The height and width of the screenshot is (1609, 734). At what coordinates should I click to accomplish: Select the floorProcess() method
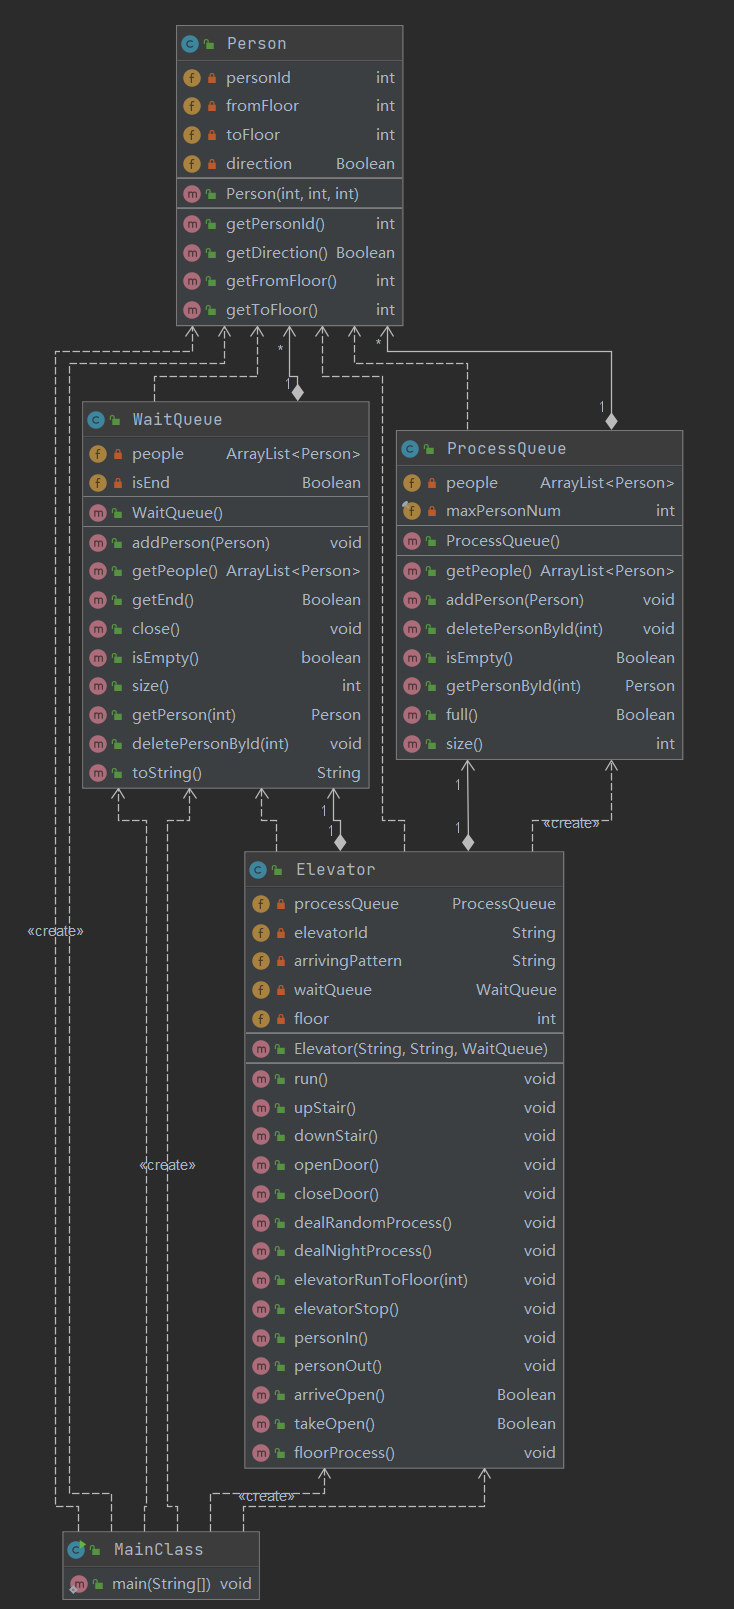pyautogui.click(x=344, y=1453)
